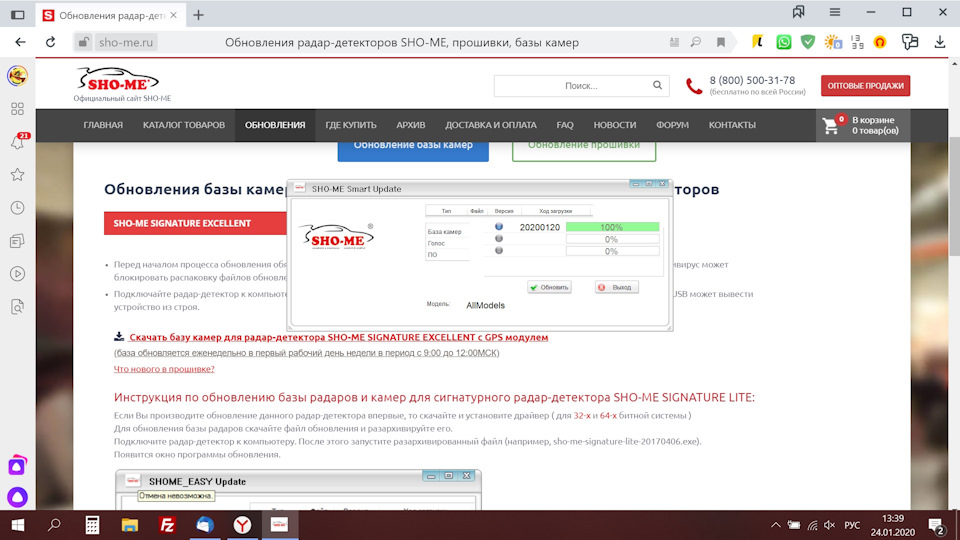Open sidebar history clock icon
This screenshot has width=960, height=540.
tap(17, 208)
